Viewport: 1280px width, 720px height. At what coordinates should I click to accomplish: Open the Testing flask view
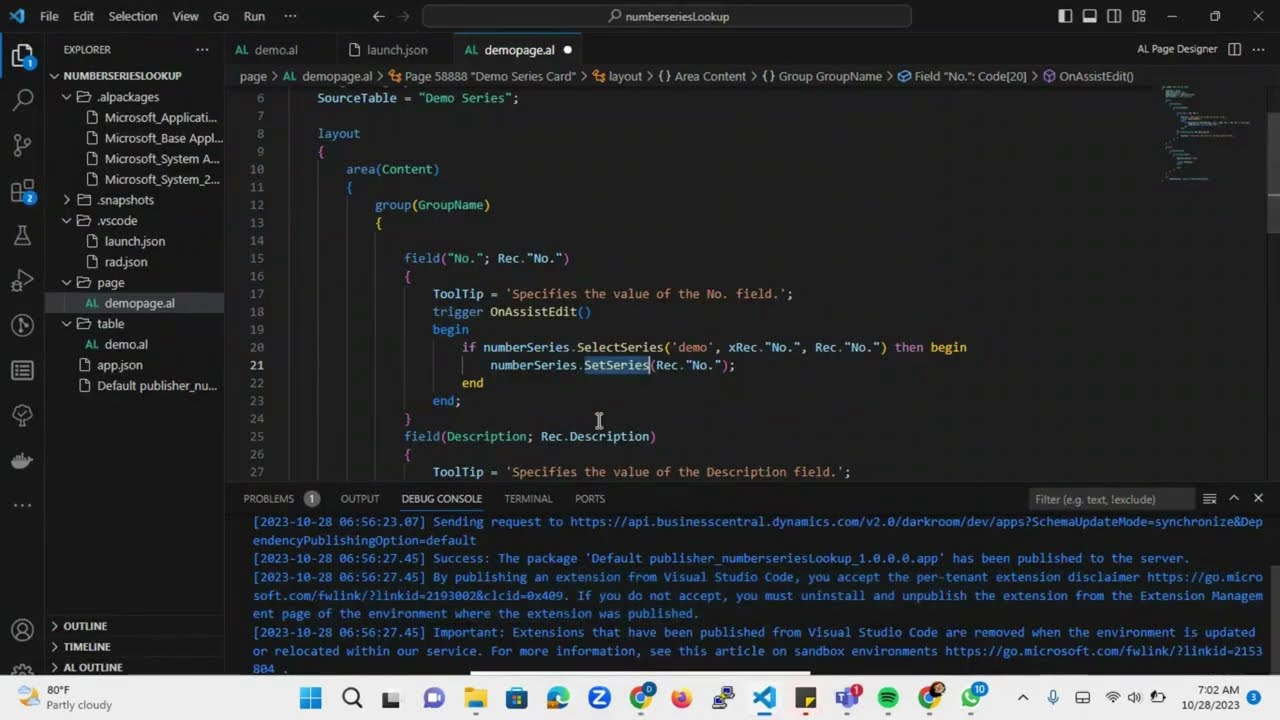point(22,236)
